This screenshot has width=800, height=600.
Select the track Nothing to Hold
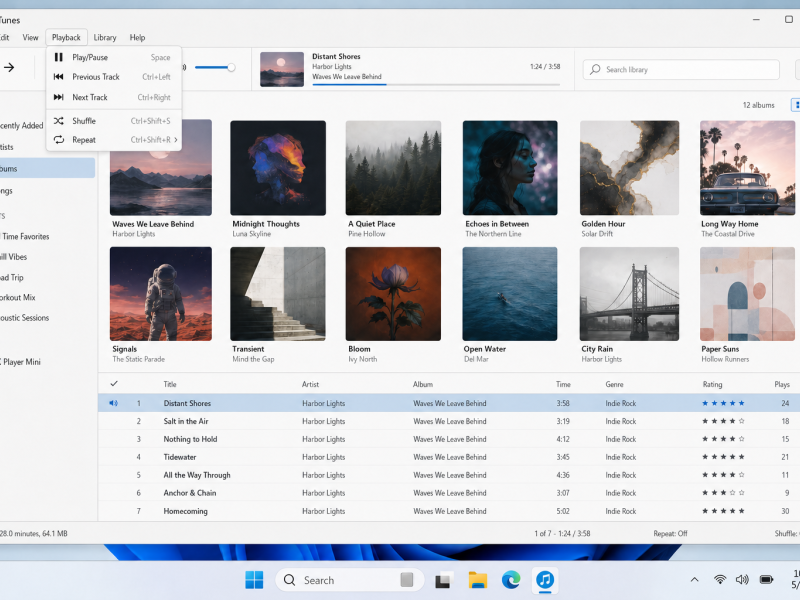[x=449, y=439]
